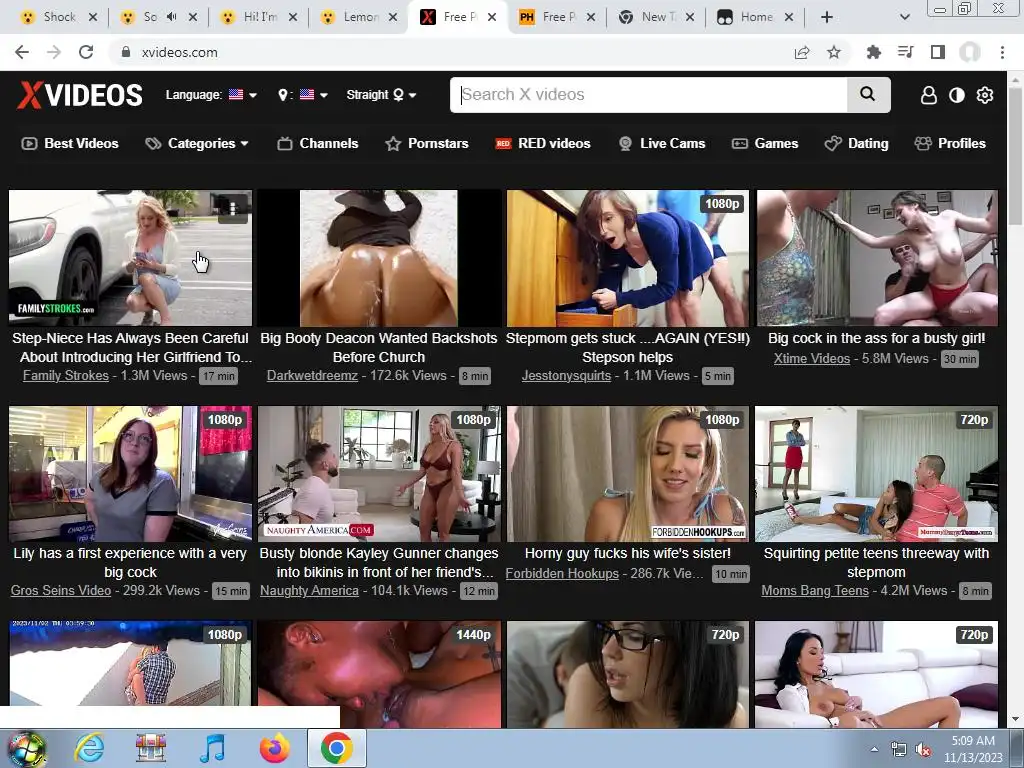
Task: Click the muted volume icon in the tray
Action: pos(923,750)
